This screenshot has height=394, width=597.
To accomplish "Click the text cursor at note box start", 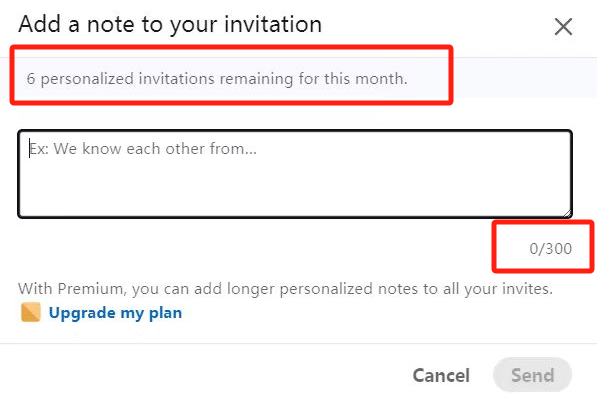I will pos(30,148).
